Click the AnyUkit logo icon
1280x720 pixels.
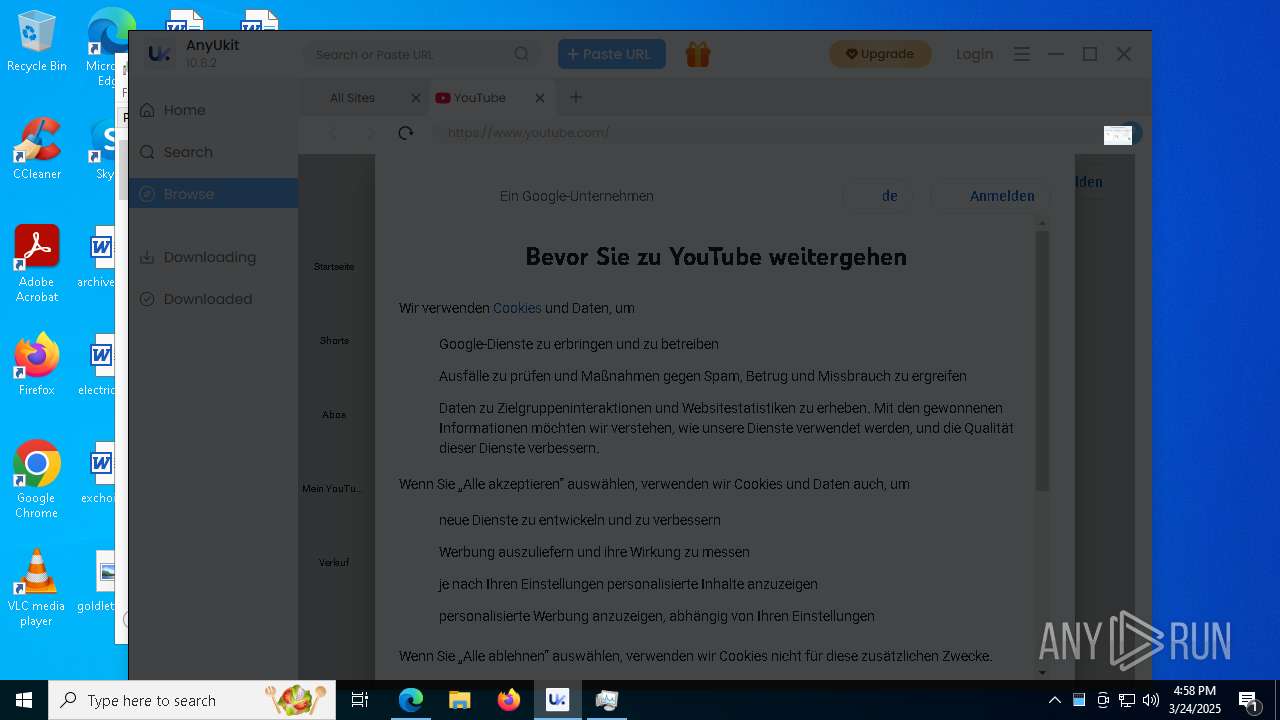(158, 54)
